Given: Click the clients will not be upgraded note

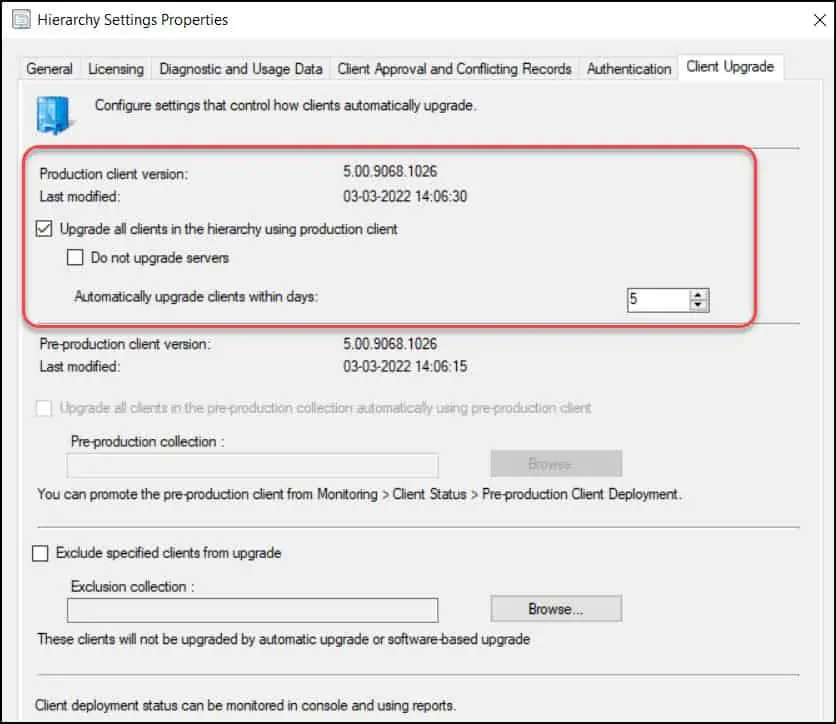Looking at the screenshot, I should pyautogui.click(x=284, y=639).
